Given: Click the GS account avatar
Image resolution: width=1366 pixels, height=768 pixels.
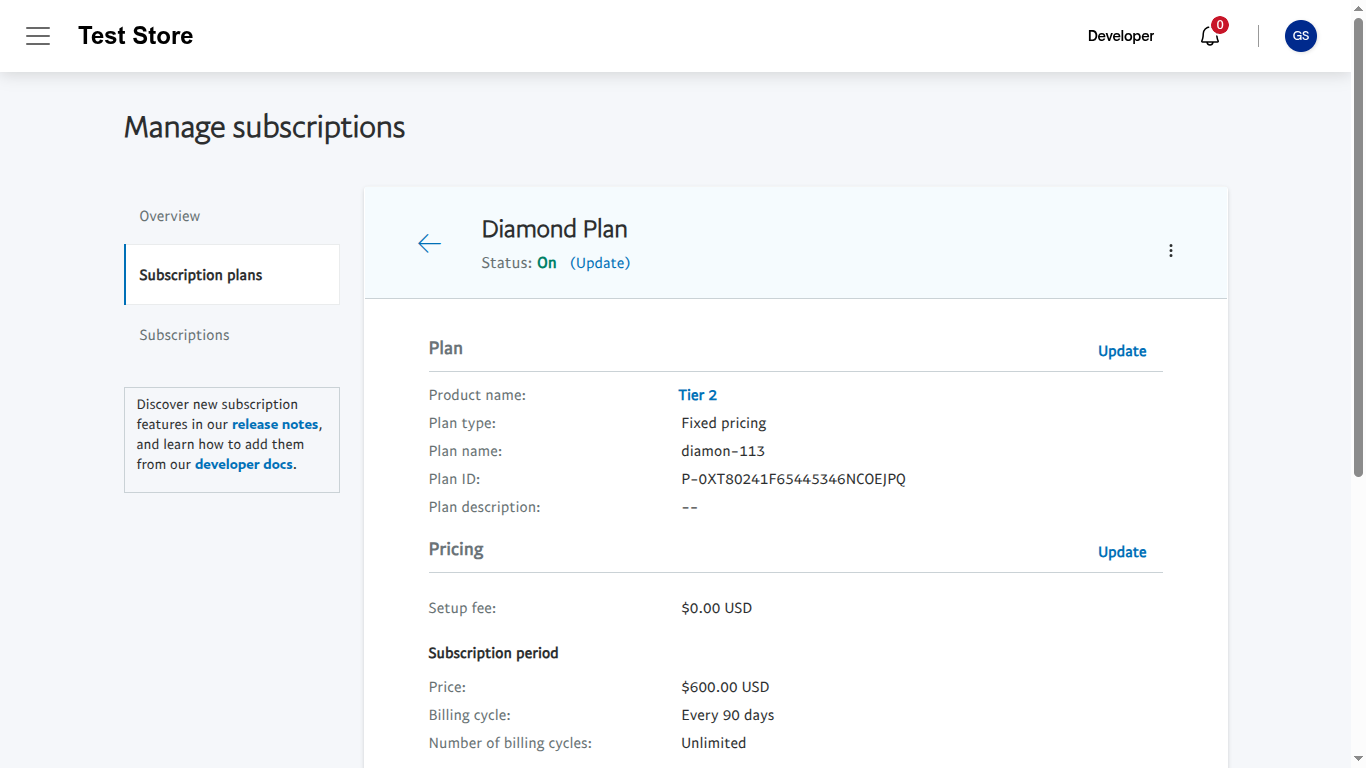Looking at the screenshot, I should 1300,36.
